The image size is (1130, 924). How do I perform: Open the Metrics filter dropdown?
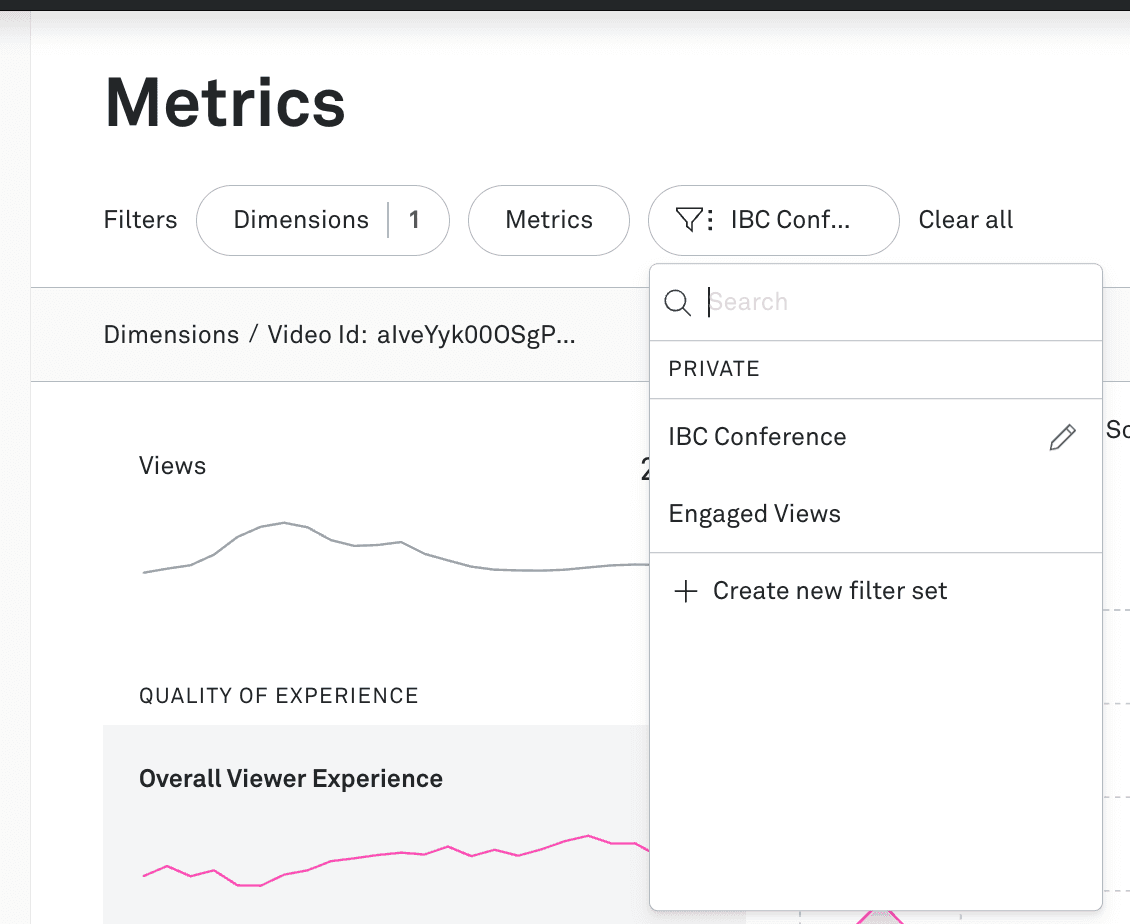pos(548,220)
